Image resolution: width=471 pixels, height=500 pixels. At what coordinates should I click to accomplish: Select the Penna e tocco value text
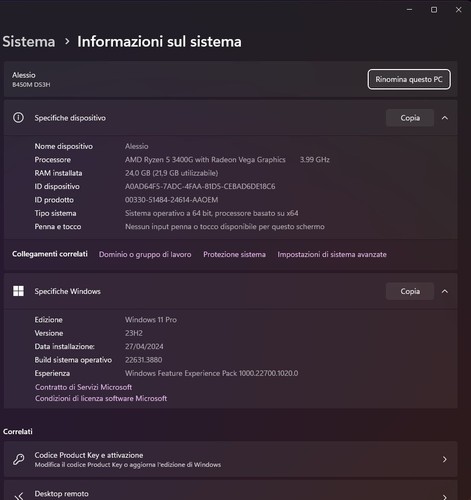click(225, 227)
